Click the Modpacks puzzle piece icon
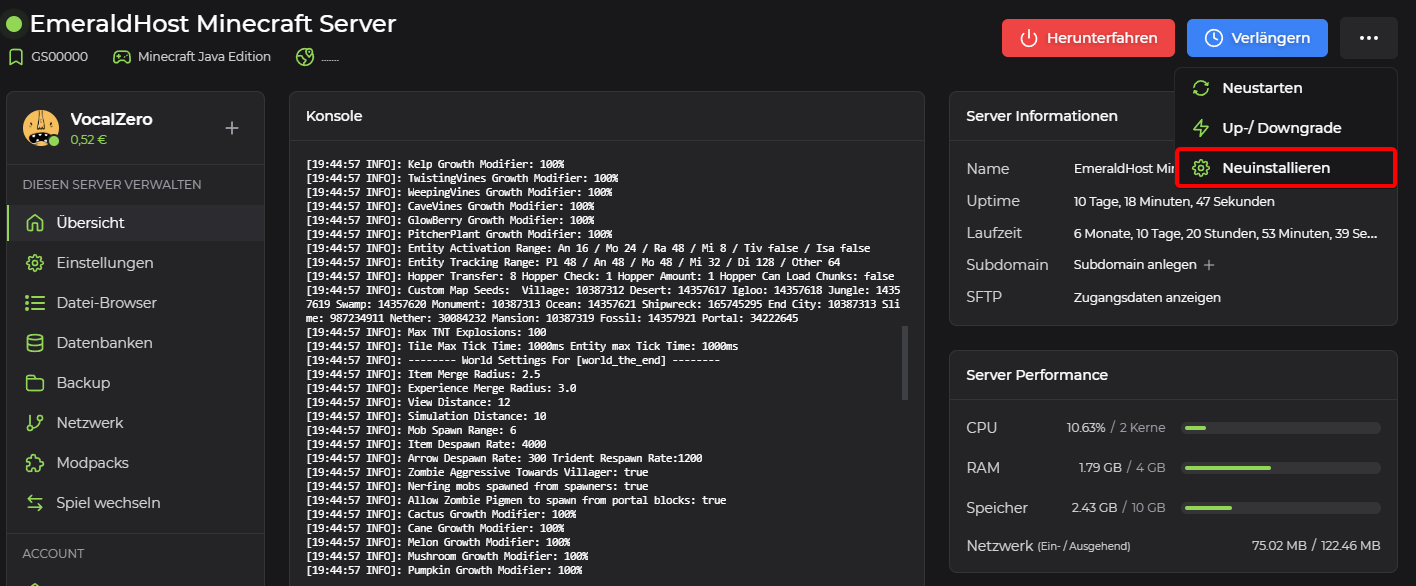The image size is (1416, 586). 35,463
